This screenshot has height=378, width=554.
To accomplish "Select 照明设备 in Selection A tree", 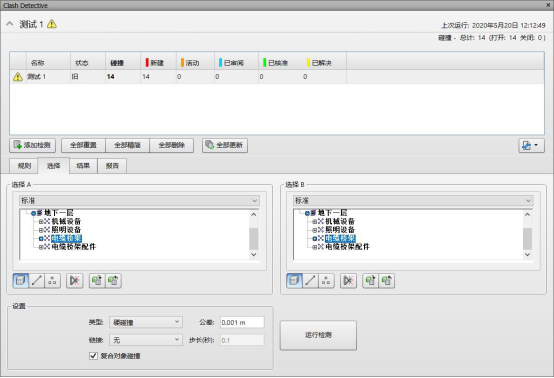I will (x=66, y=230).
